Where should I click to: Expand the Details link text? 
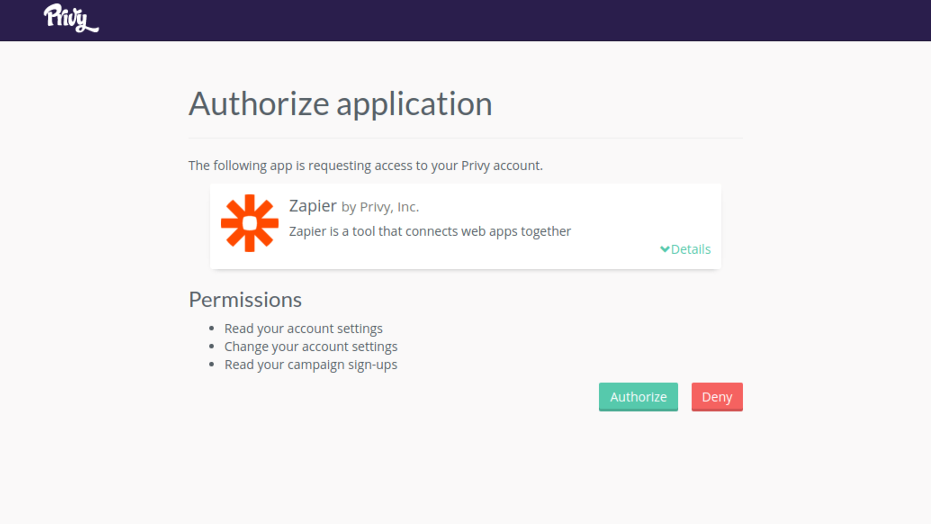coord(691,249)
